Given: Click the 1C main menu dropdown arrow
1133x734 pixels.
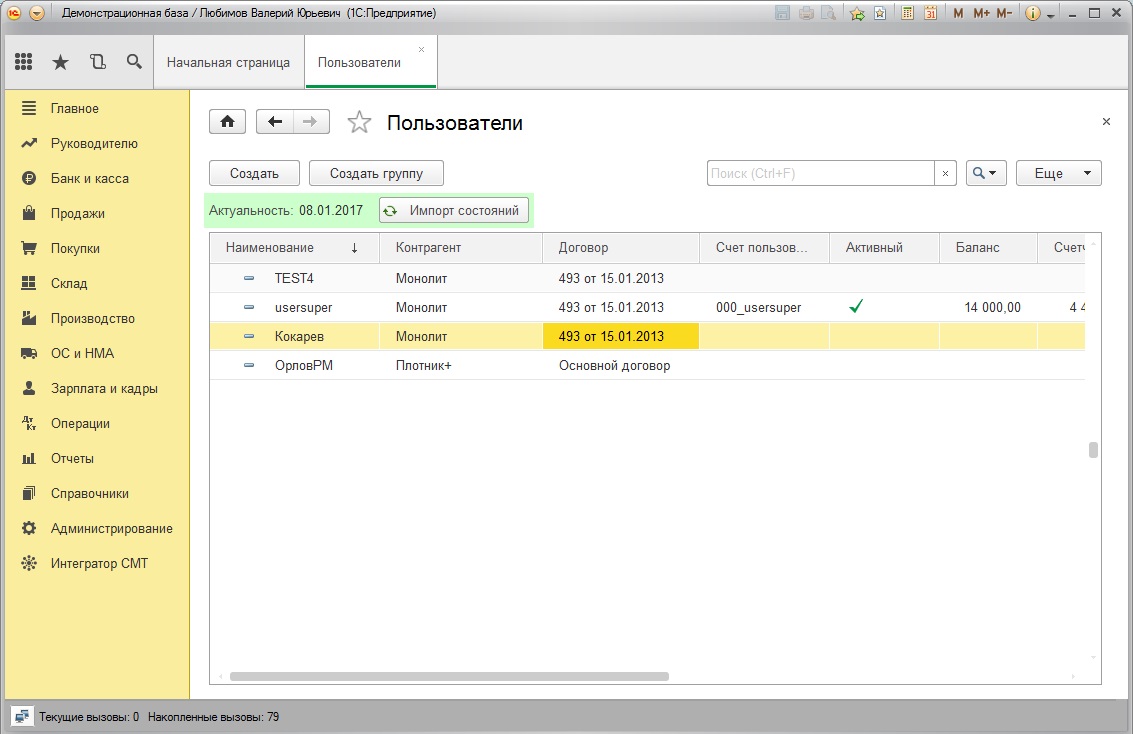Looking at the screenshot, I should [37, 13].
